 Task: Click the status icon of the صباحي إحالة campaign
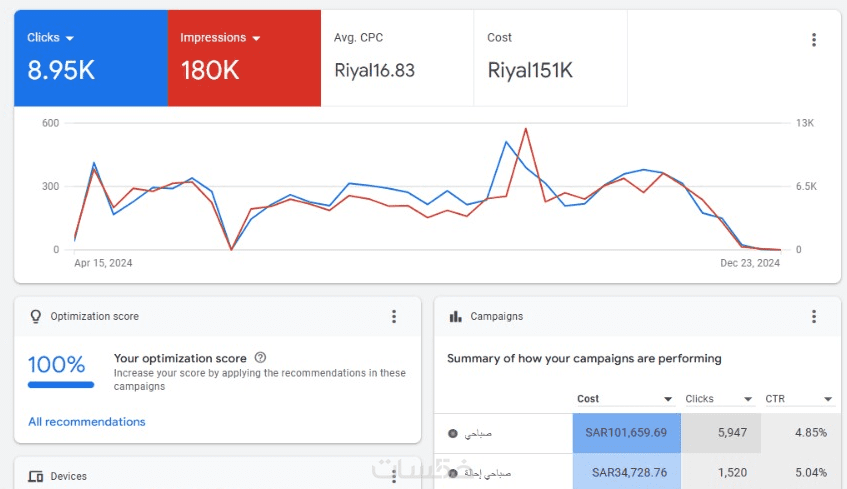pyautogui.click(x=452, y=472)
